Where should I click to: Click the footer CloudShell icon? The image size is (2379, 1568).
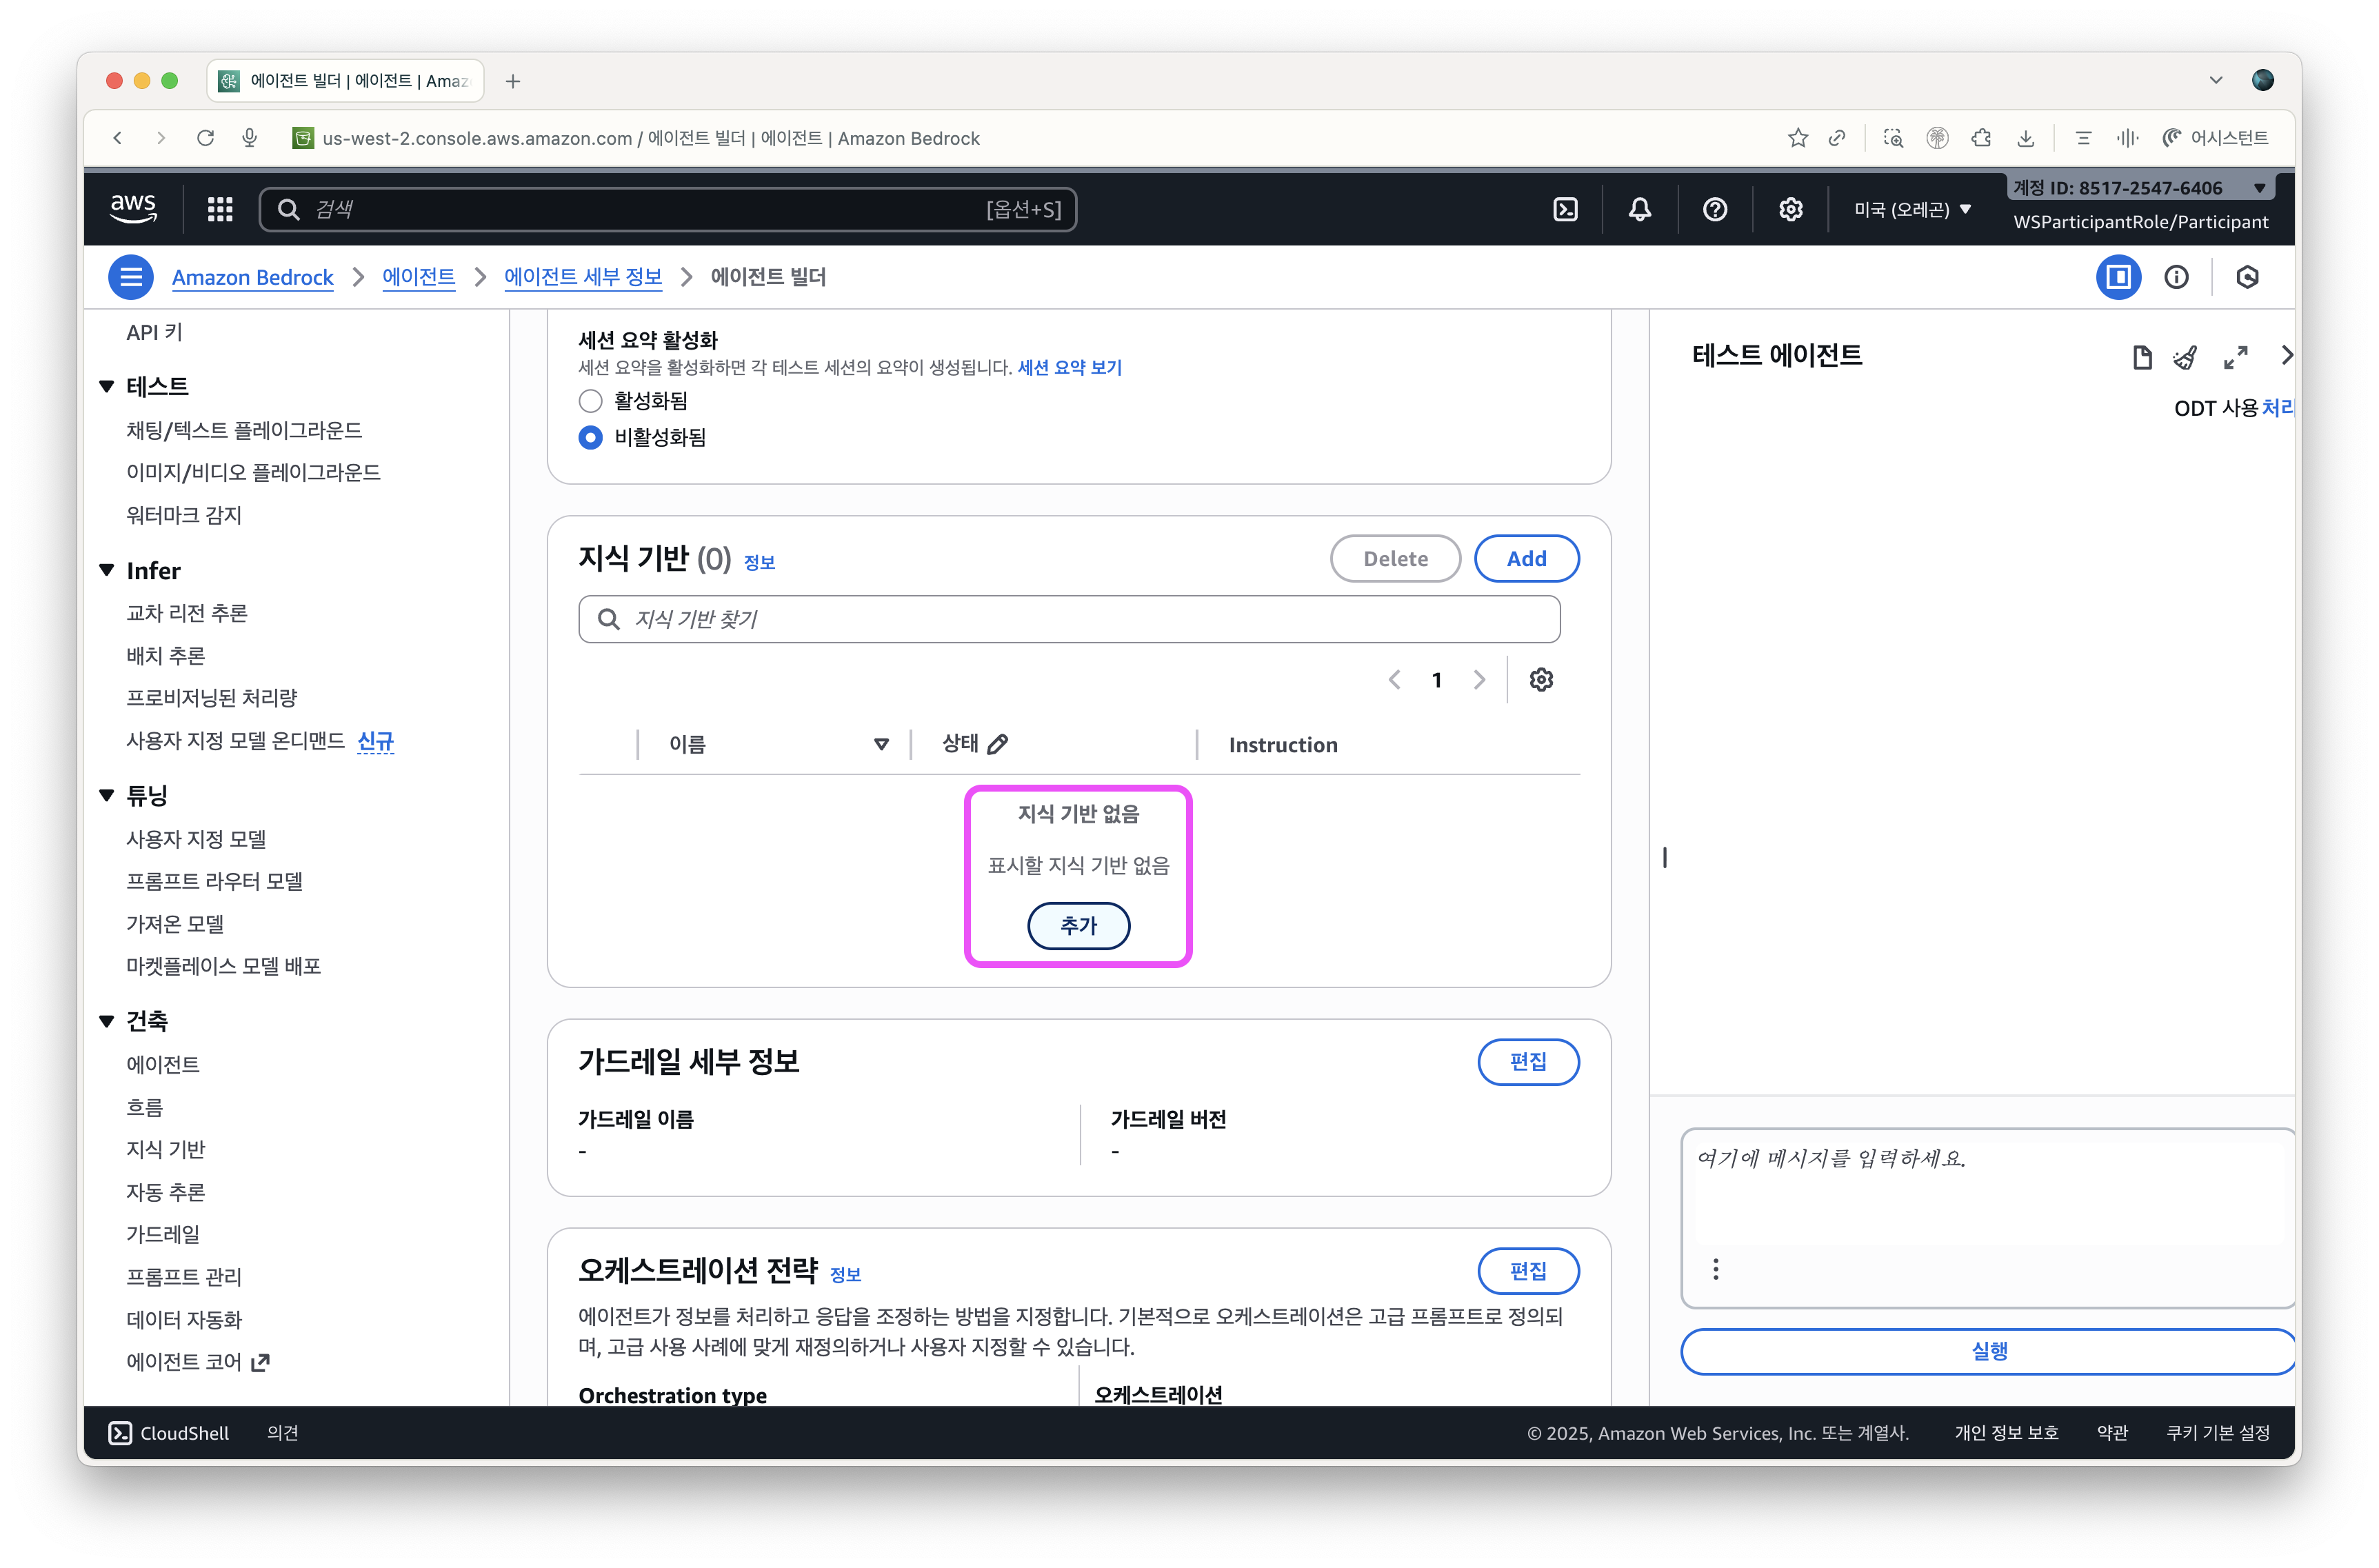(x=120, y=1433)
